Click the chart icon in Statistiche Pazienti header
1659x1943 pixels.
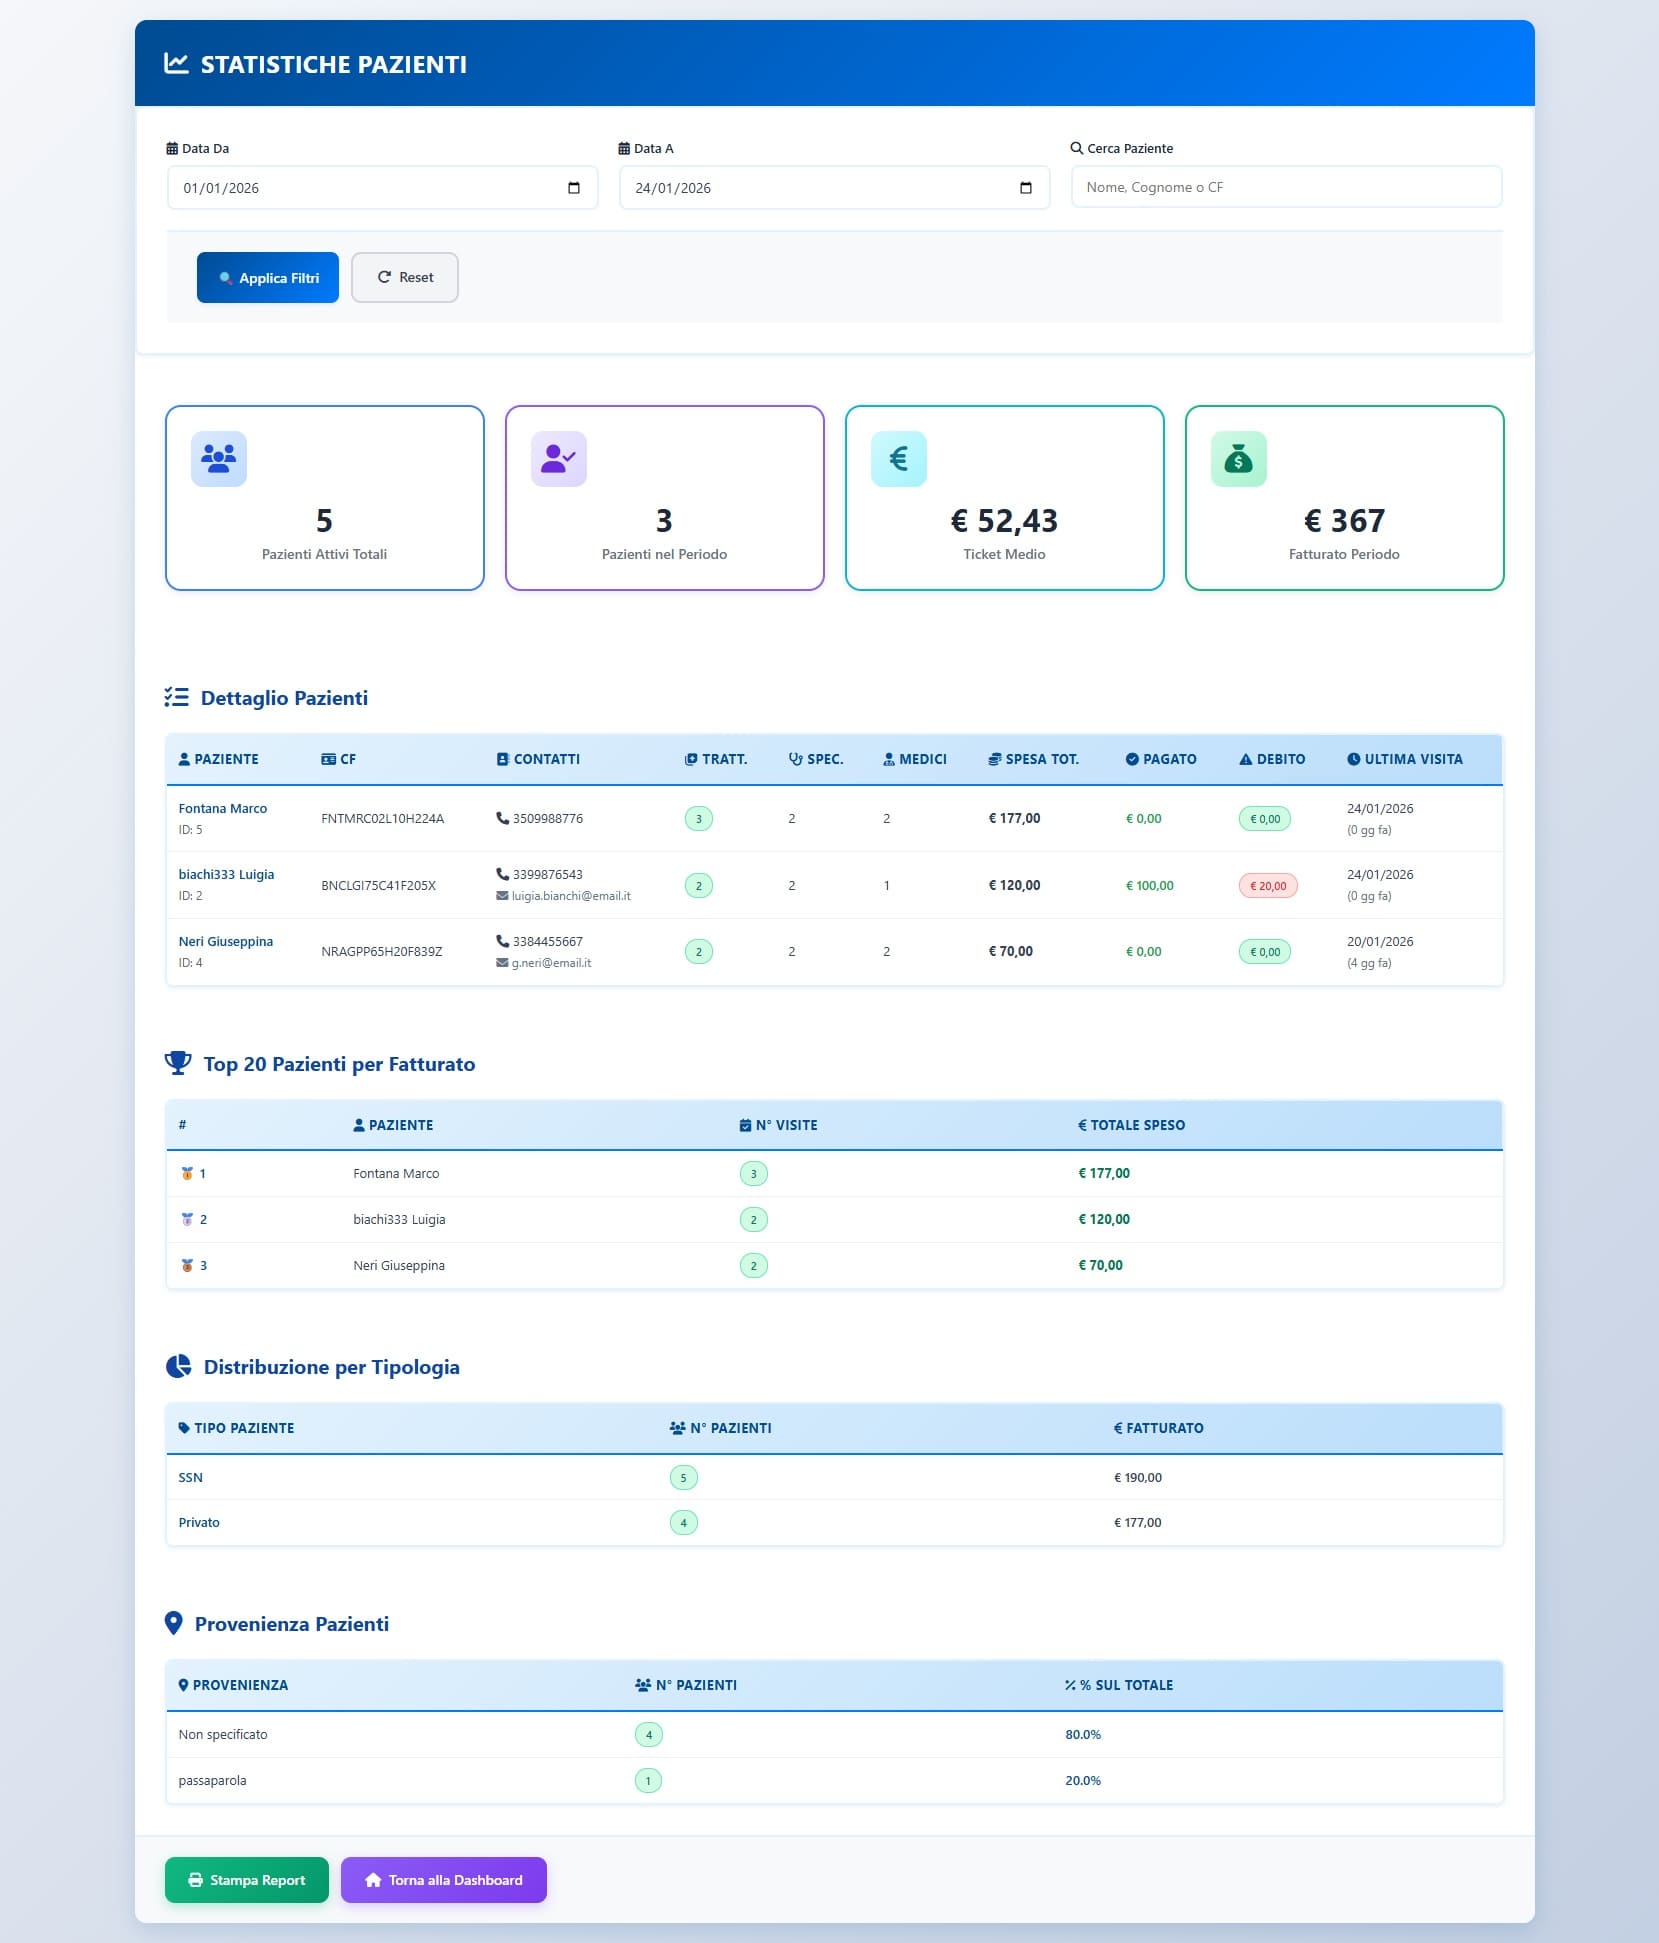(x=176, y=64)
